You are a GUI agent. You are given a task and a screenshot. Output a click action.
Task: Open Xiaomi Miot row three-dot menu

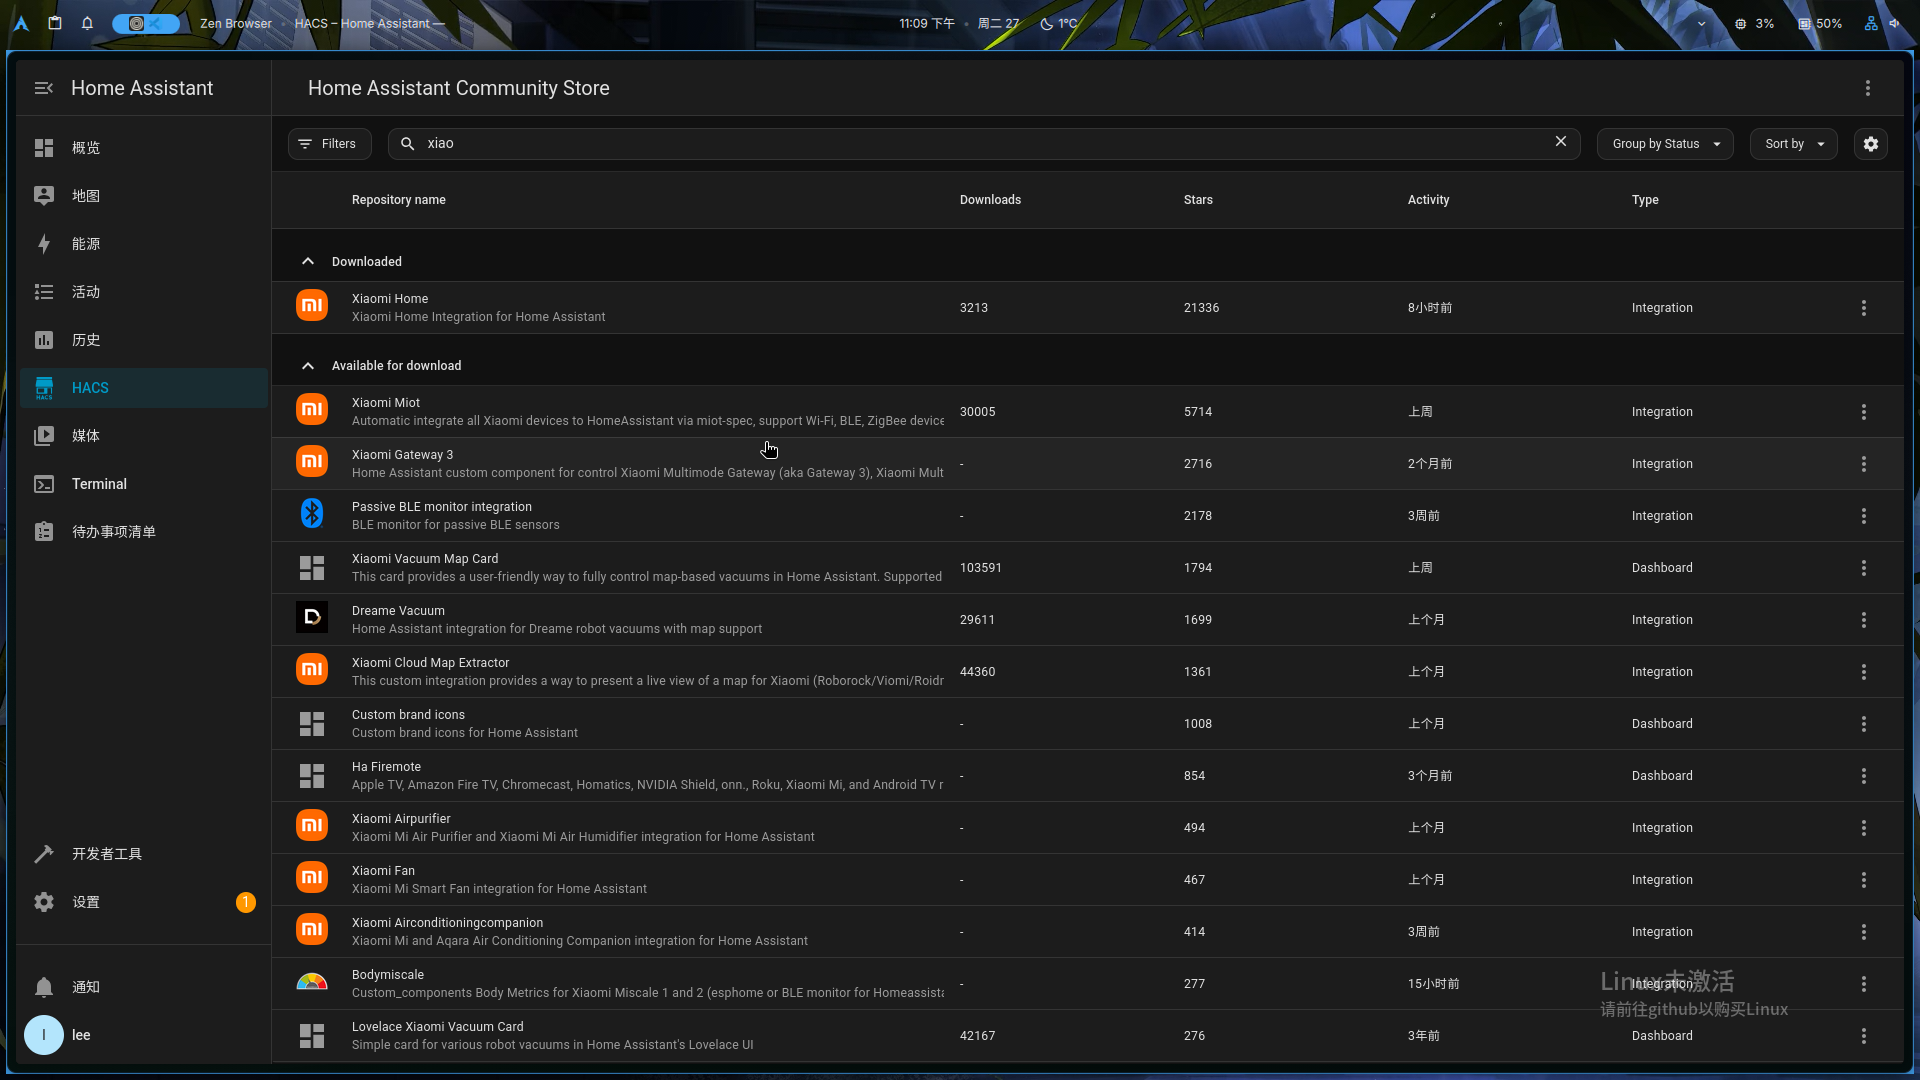pyautogui.click(x=1863, y=412)
